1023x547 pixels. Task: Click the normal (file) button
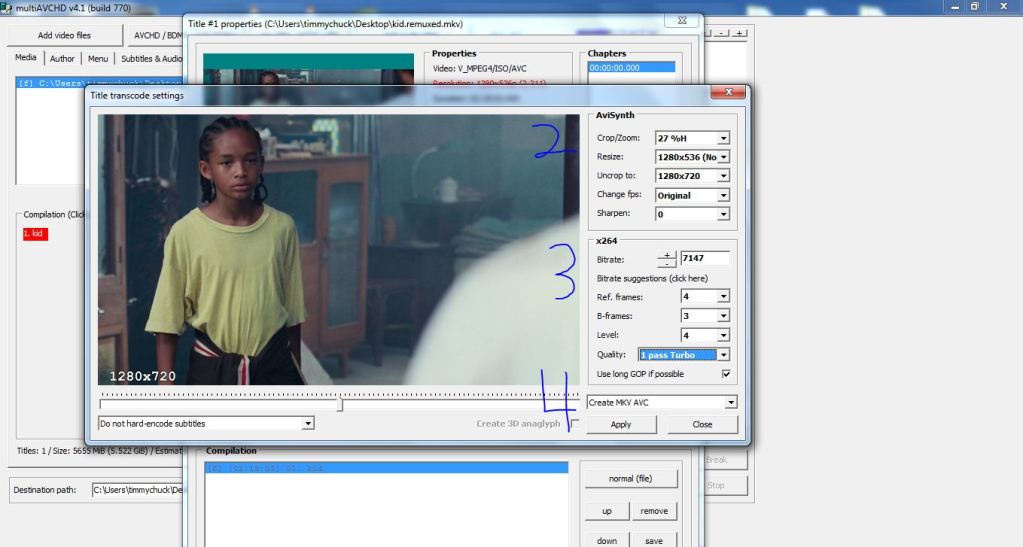pos(631,478)
